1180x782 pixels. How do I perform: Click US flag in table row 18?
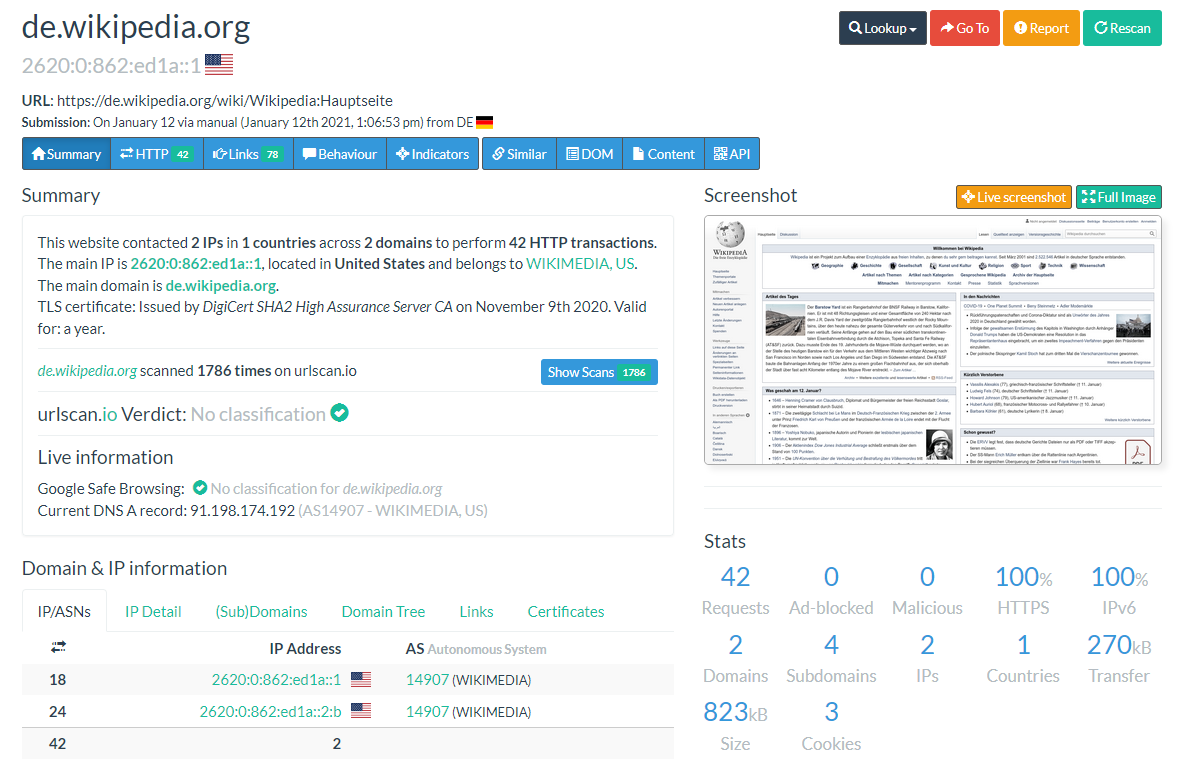point(361,679)
